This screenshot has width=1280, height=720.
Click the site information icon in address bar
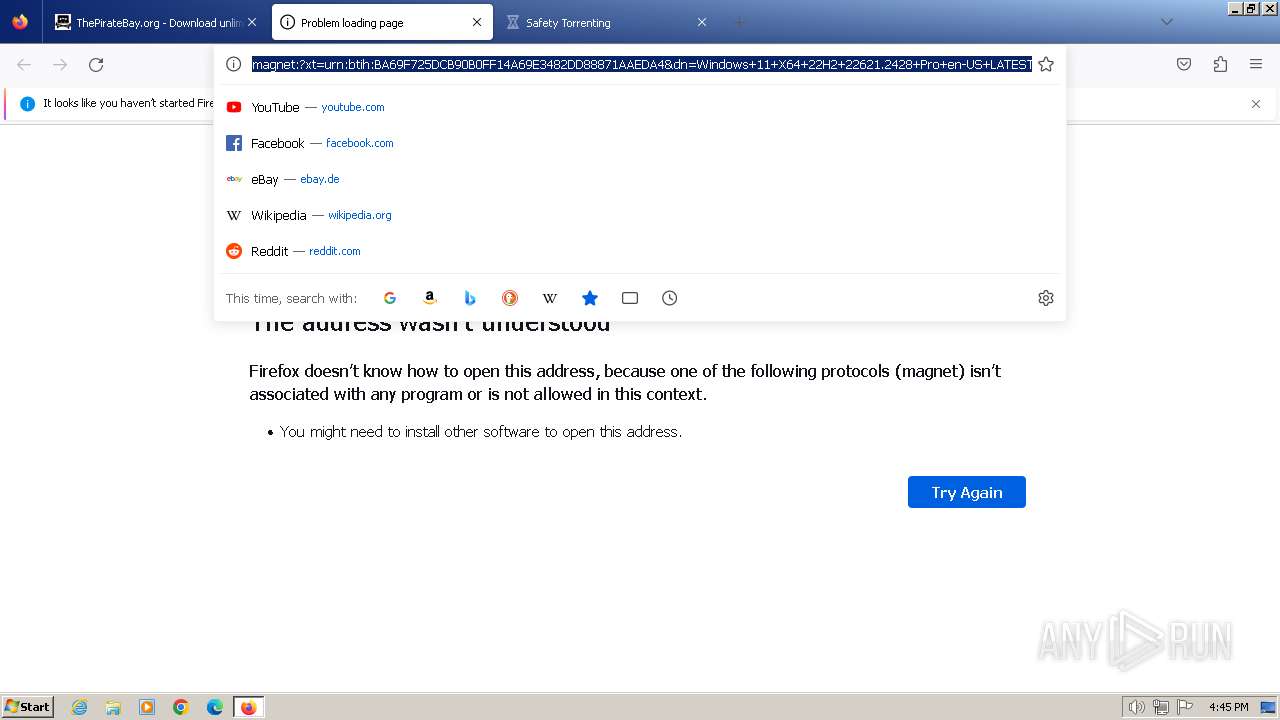click(233, 64)
